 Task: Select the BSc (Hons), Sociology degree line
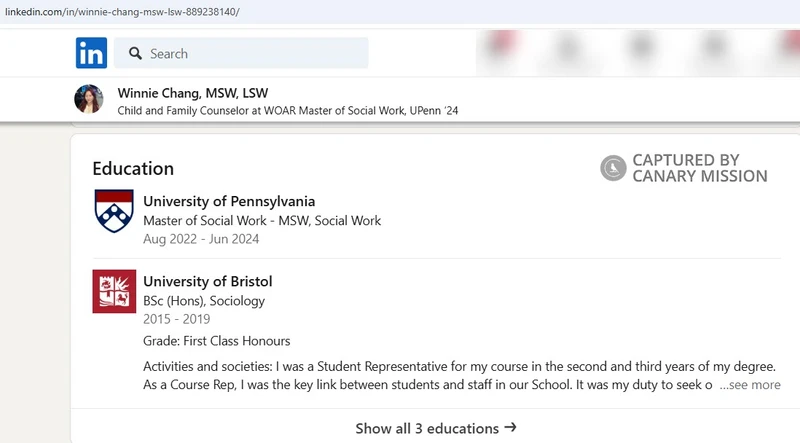[x=204, y=301]
